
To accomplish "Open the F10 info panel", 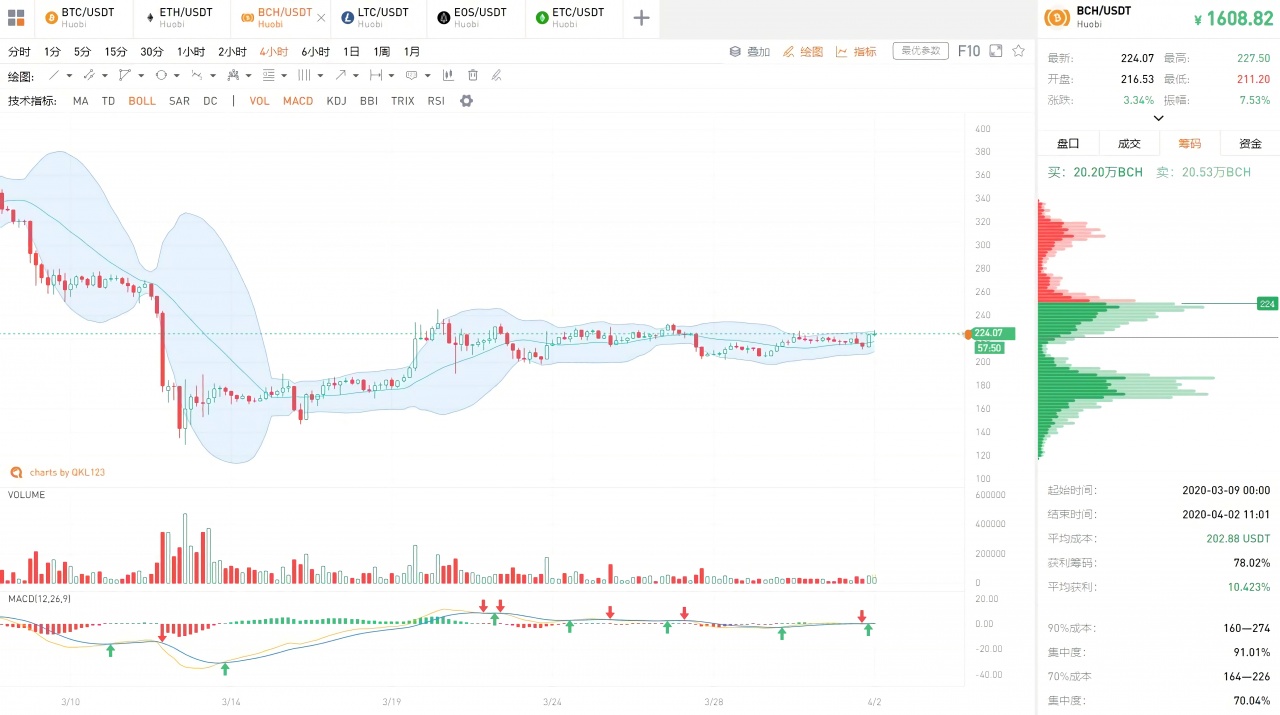I will coord(969,51).
